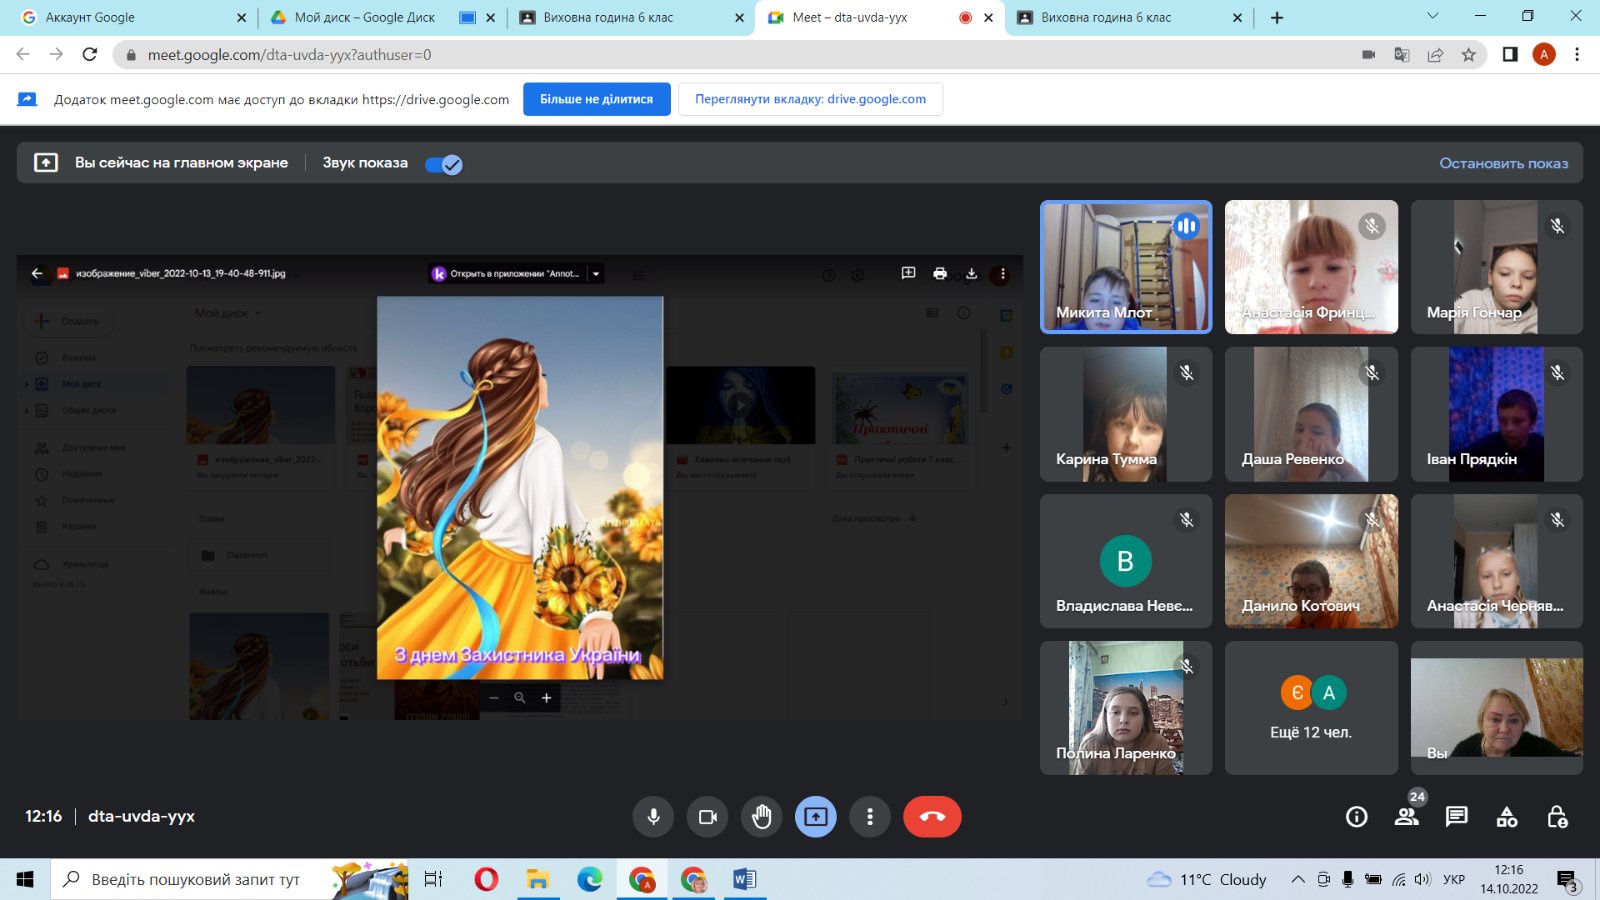Open Chrome profile avatar A
The width and height of the screenshot is (1600, 900).
coord(1544,55)
